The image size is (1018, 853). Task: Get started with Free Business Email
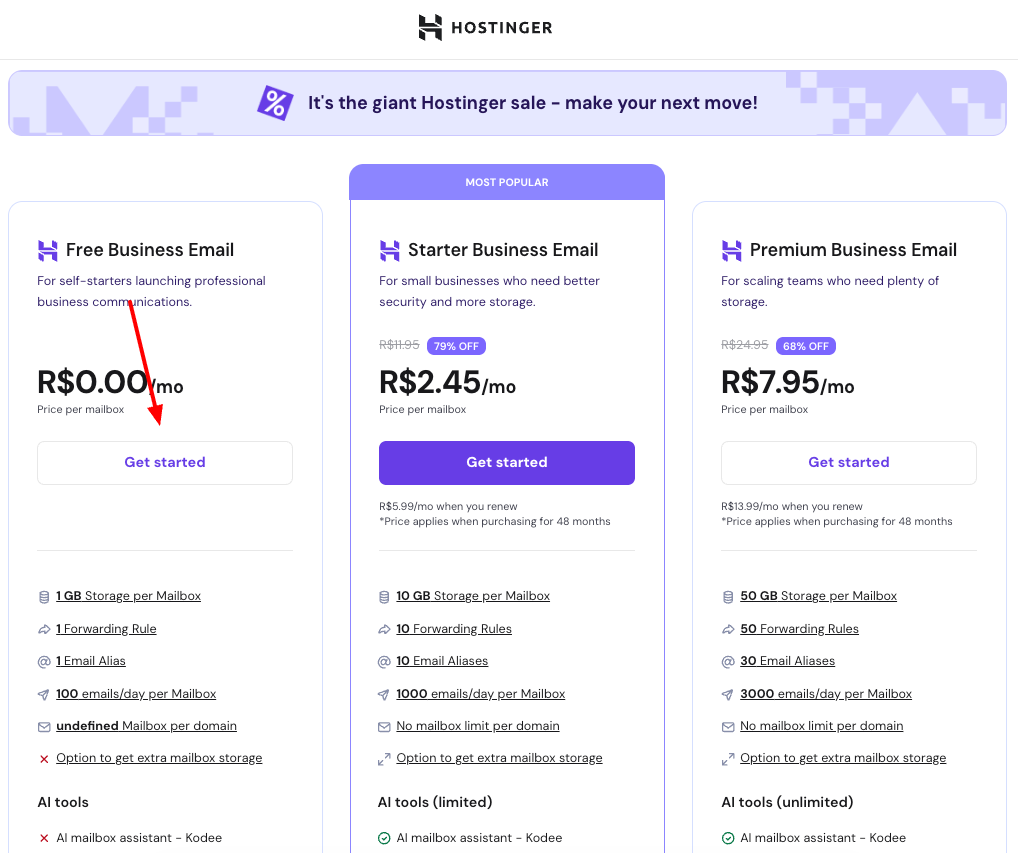tap(165, 463)
